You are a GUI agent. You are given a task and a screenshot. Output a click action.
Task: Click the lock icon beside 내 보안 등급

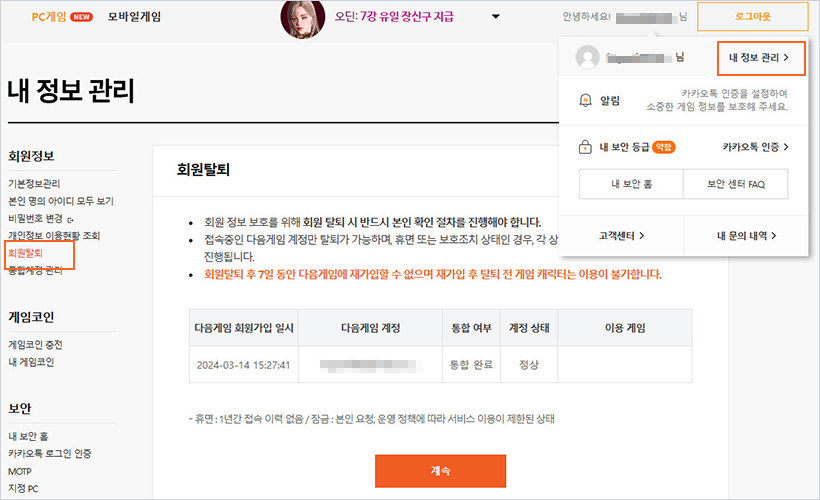click(586, 147)
